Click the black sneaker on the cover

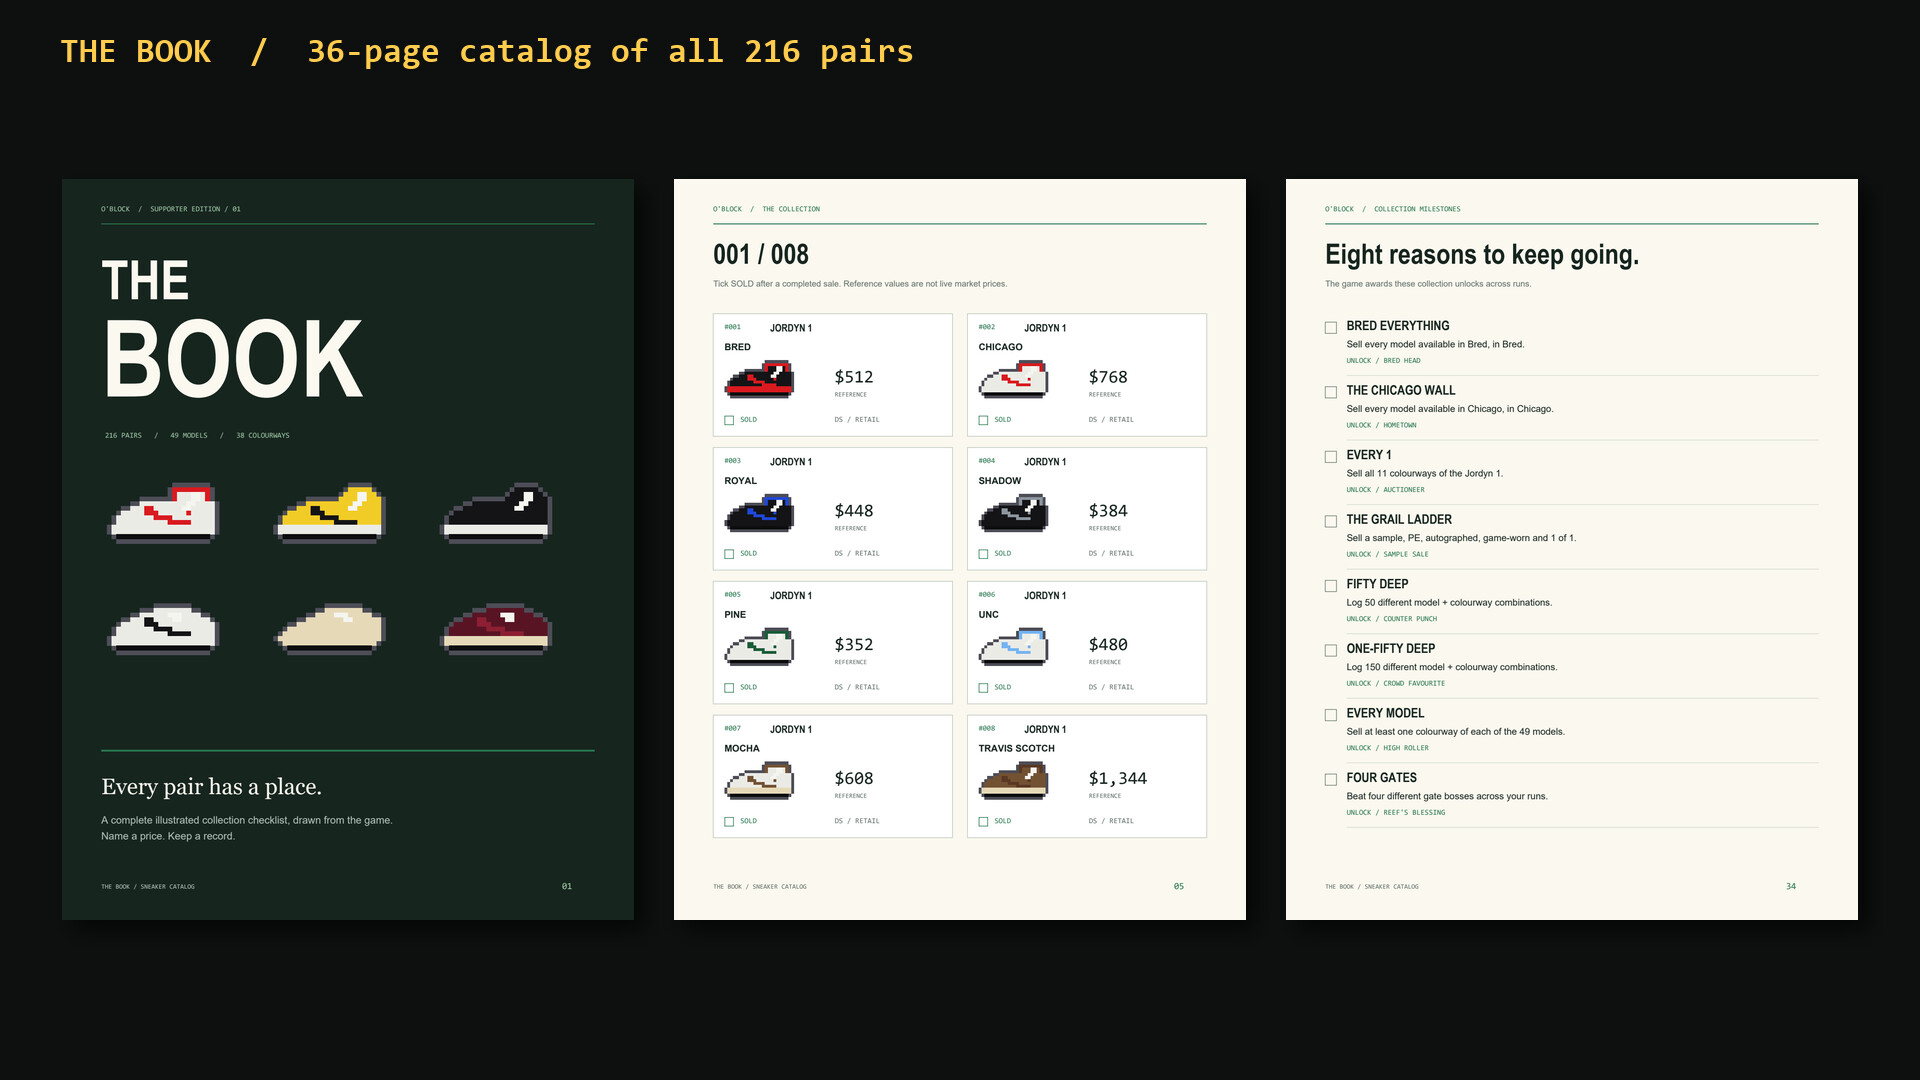pos(497,513)
